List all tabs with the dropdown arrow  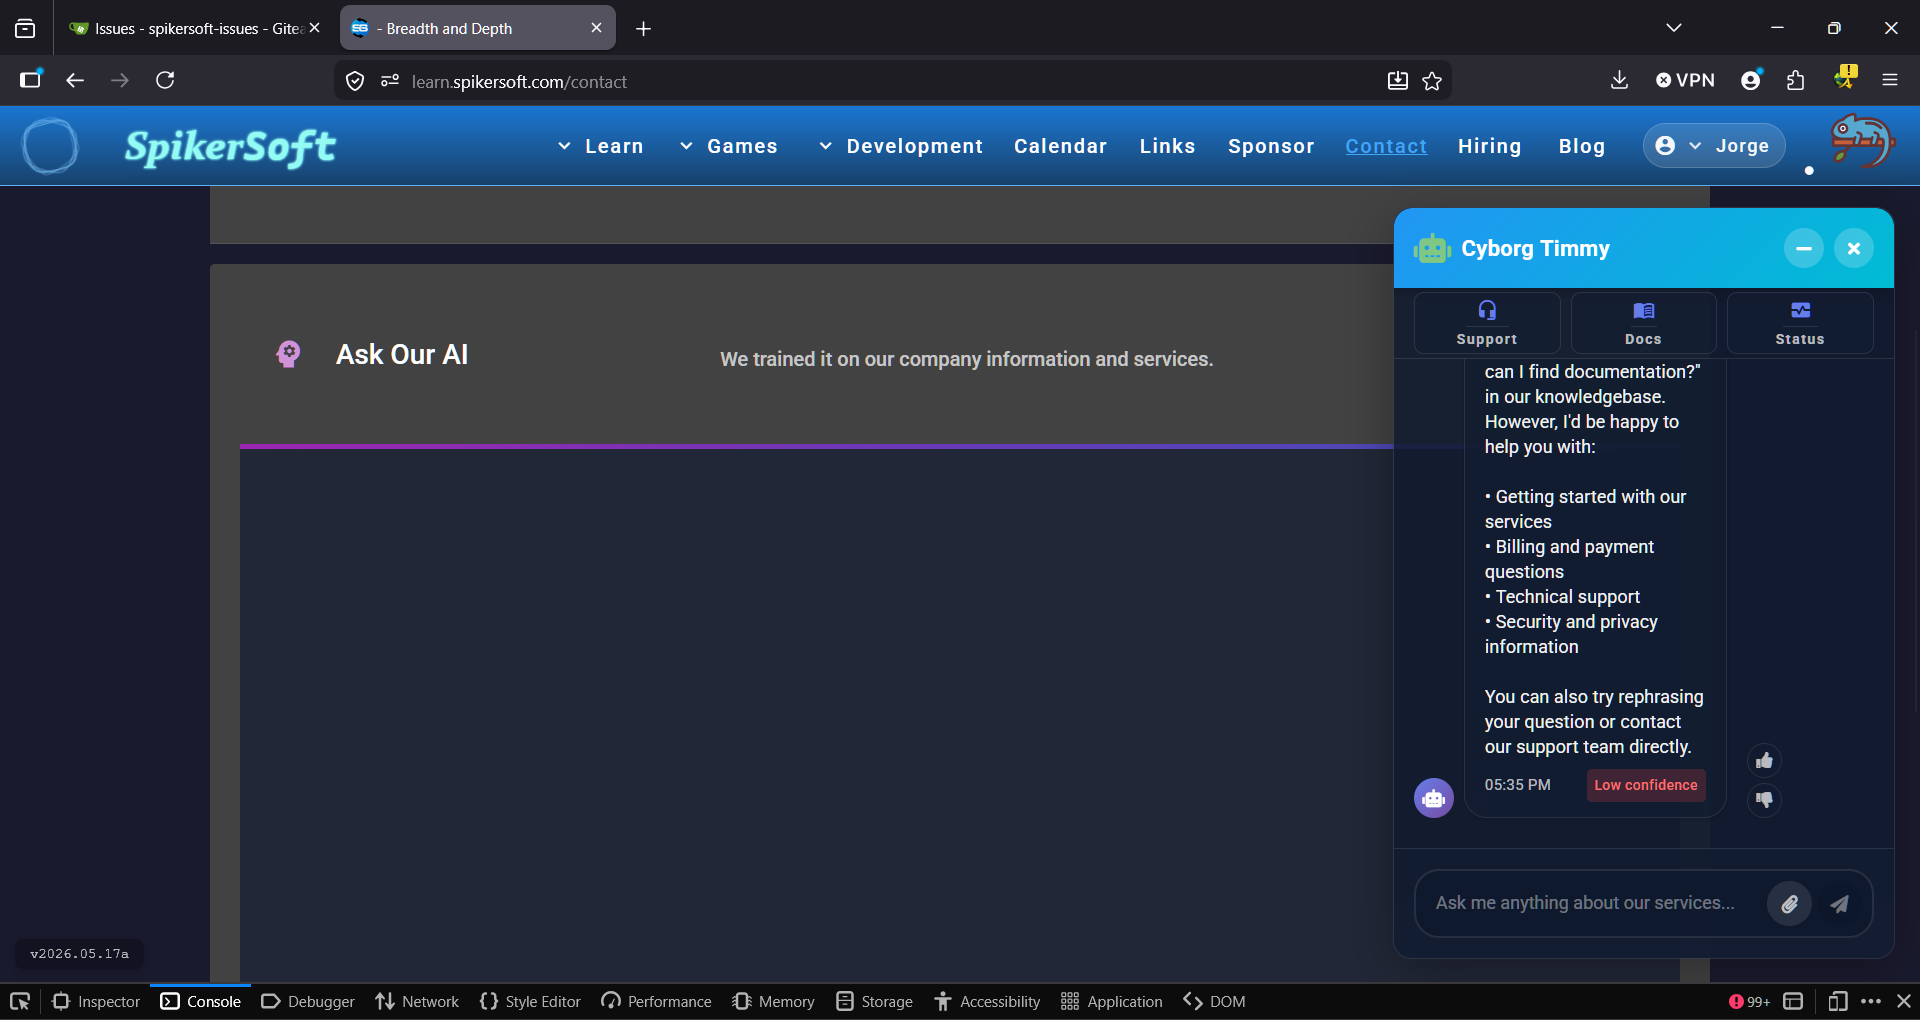click(x=1674, y=28)
